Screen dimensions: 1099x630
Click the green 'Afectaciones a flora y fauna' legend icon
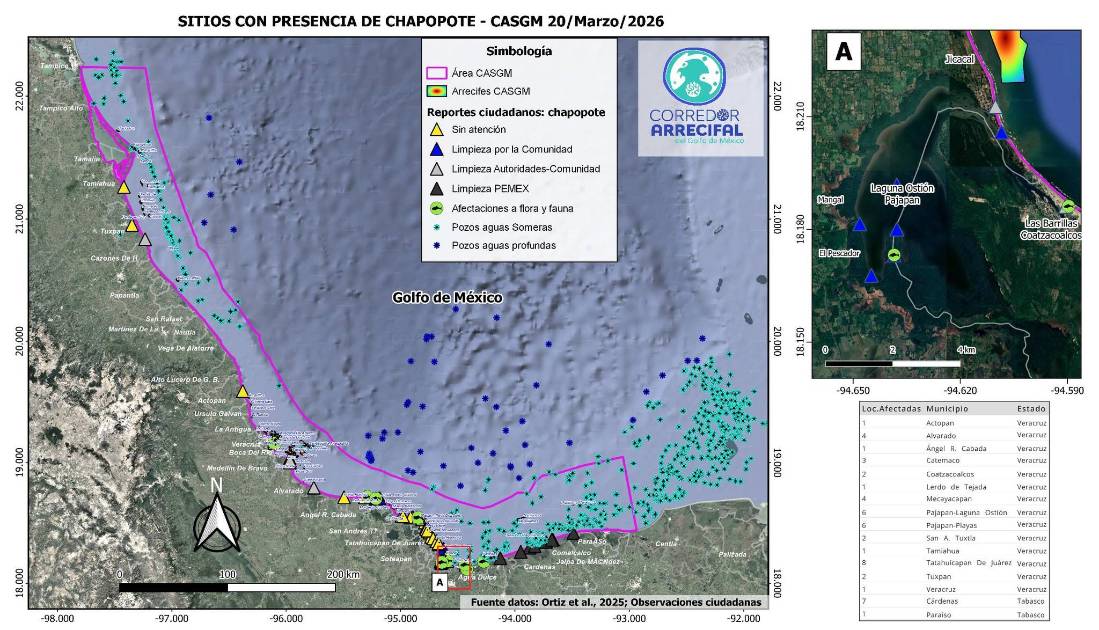click(436, 208)
